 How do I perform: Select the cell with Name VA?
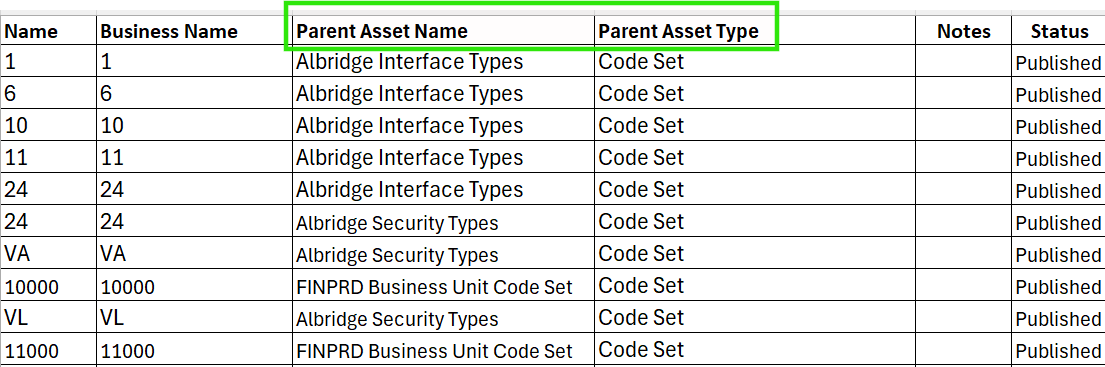[x=48, y=254]
